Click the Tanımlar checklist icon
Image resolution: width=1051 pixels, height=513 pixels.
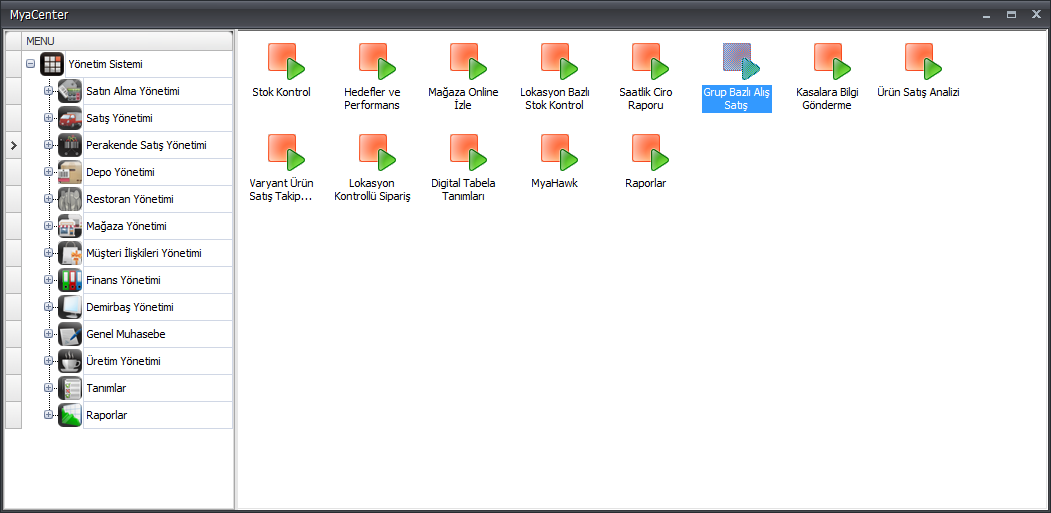coord(70,388)
